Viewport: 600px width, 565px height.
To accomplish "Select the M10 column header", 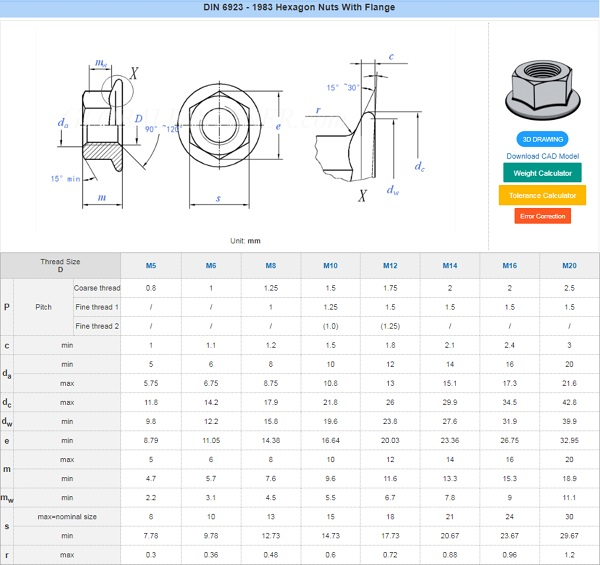I will pyautogui.click(x=331, y=266).
